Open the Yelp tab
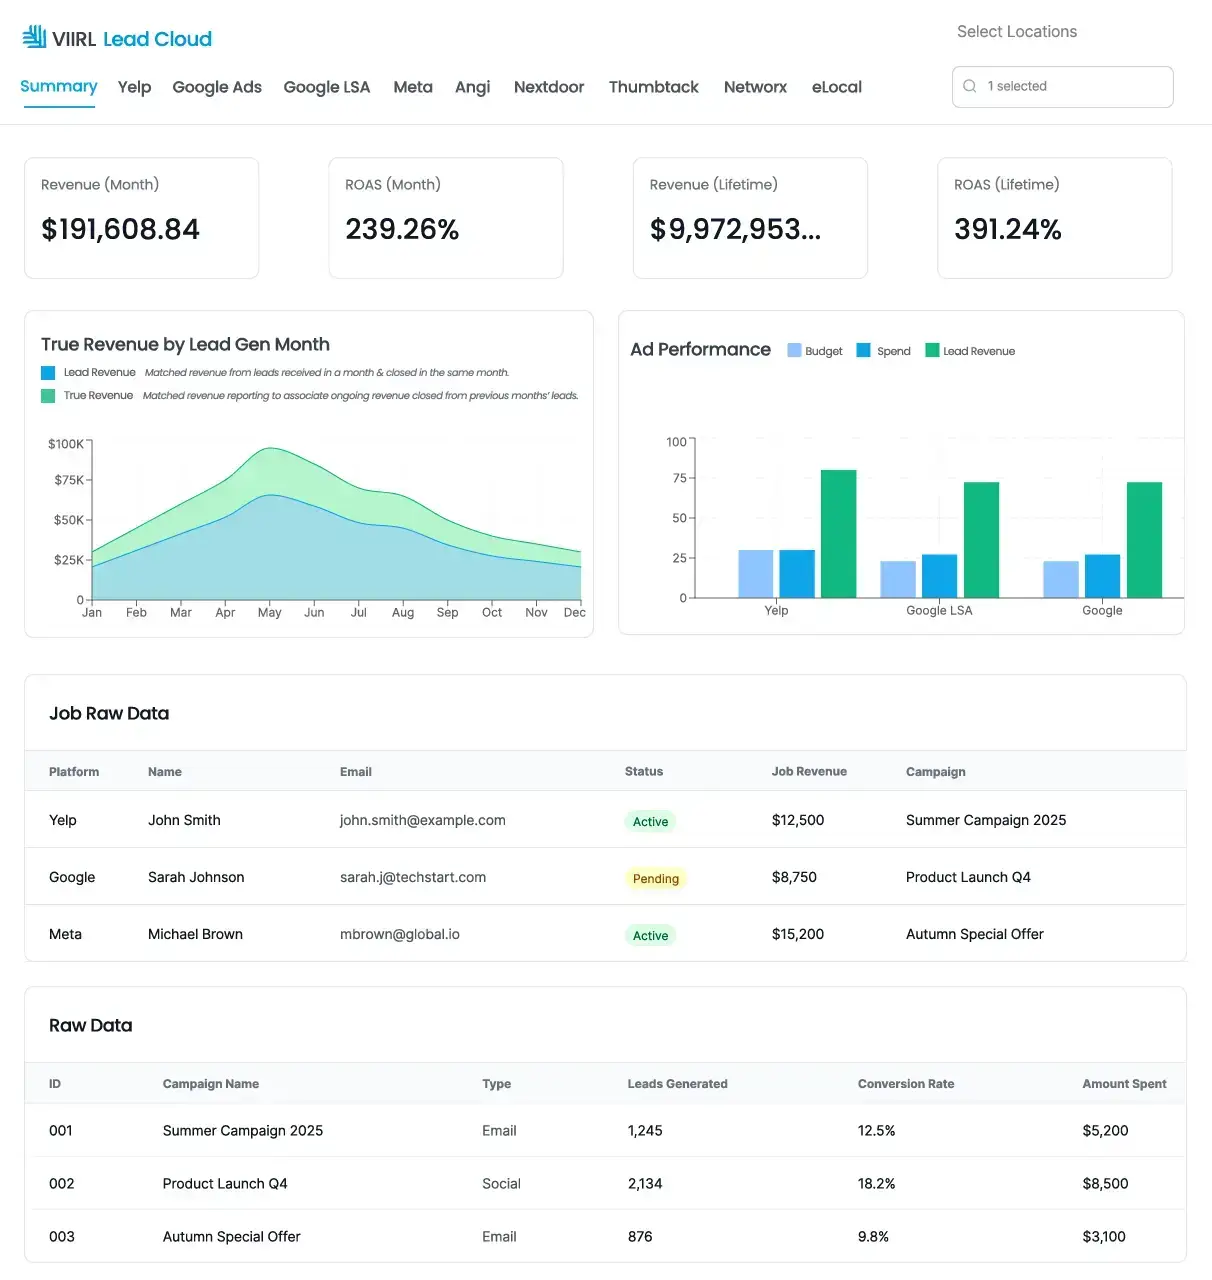The image size is (1212, 1280). tap(134, 87)
